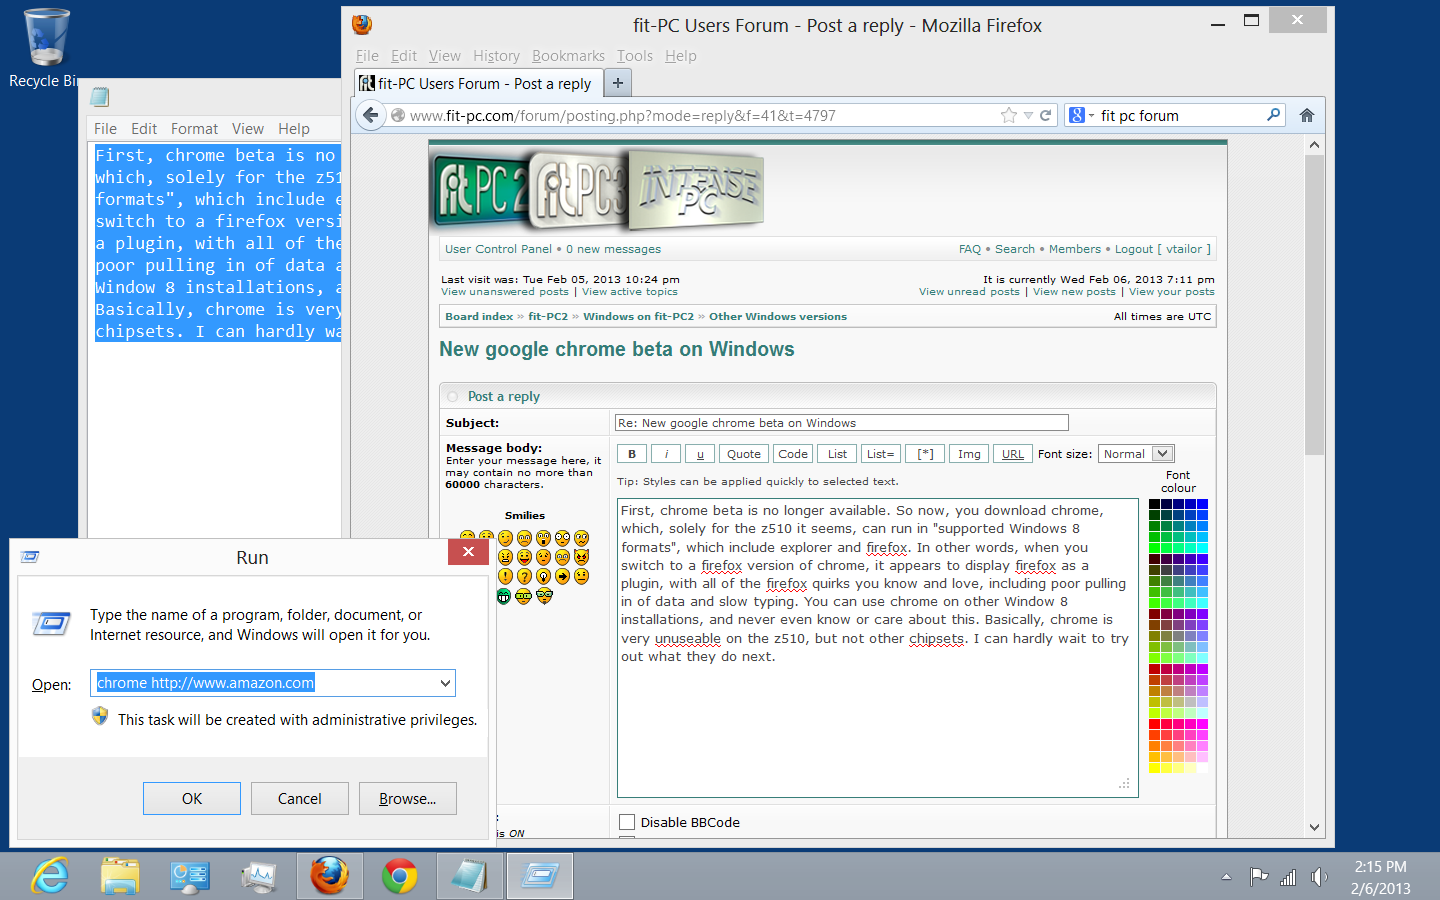Image resolution: width=1440 pixels, height=900 pixels.
Task: Open the User Control Panel link
Action: pyautogui.click(x=498, y=249)
